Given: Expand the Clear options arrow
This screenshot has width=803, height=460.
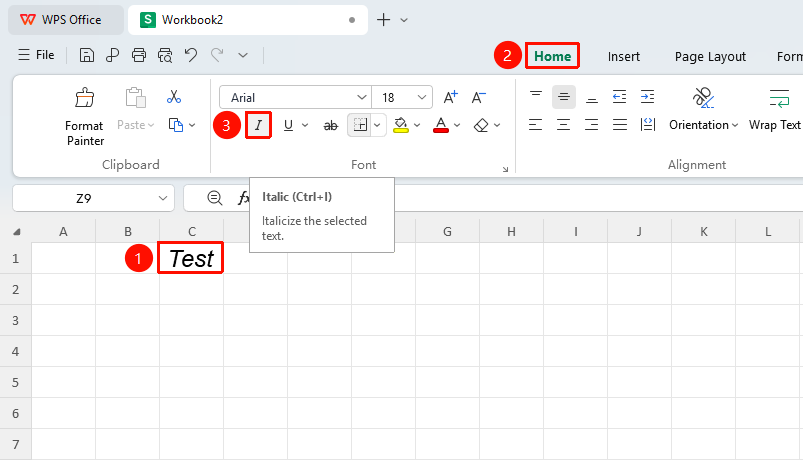Looking at the screenshot, I should coord(497,125).
